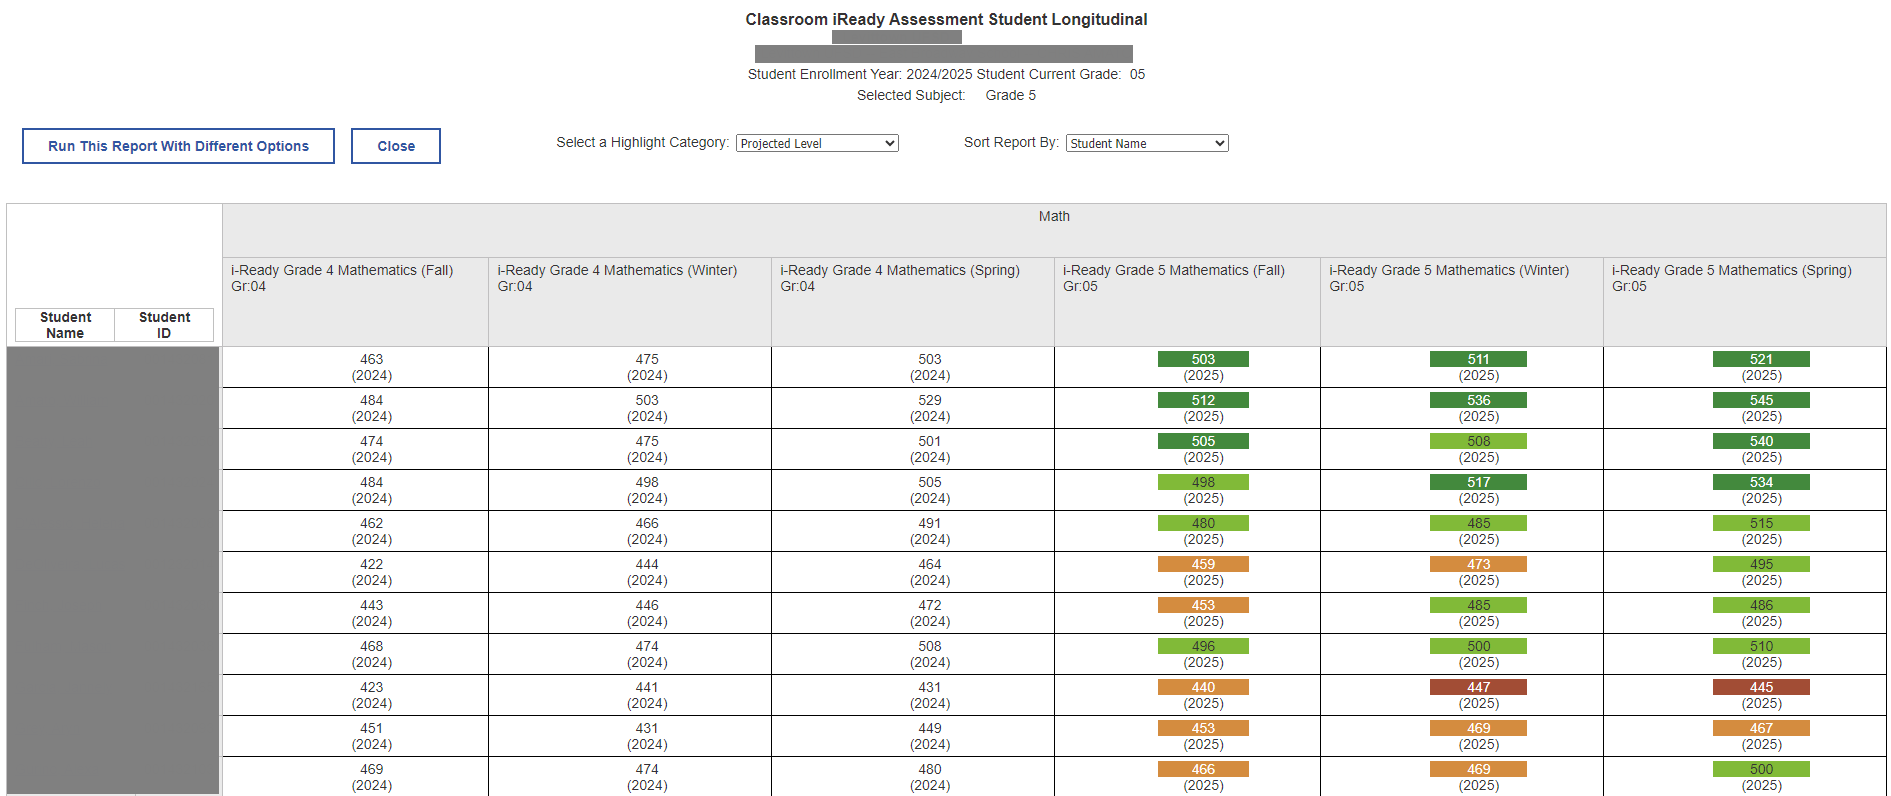Open the Sort Report By dropdown

[1147, 143]
